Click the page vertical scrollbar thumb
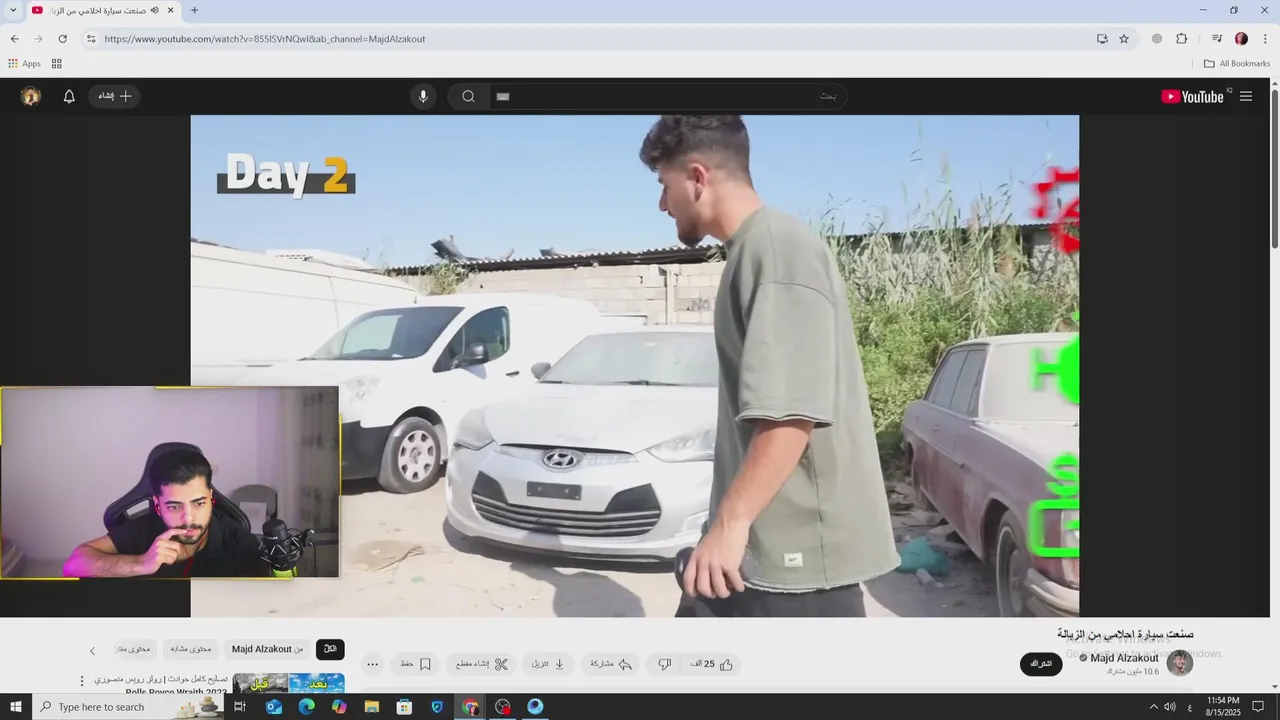 click(x=1274, y=170)
